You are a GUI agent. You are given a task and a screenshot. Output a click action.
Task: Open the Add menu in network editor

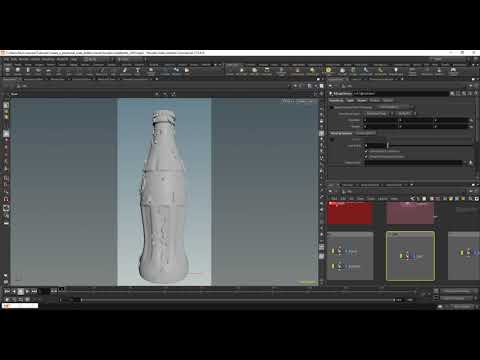[x=334, y=199]
